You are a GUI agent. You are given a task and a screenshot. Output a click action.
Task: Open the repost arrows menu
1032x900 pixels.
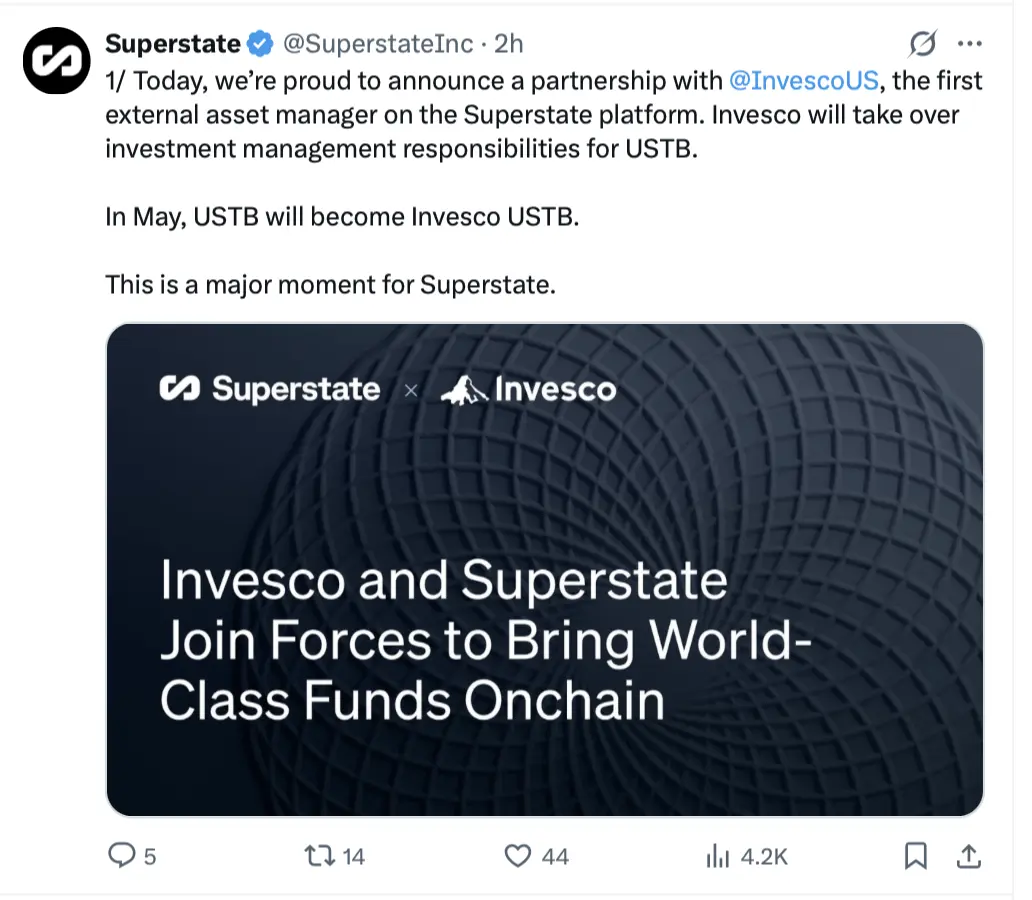point(319,856)
